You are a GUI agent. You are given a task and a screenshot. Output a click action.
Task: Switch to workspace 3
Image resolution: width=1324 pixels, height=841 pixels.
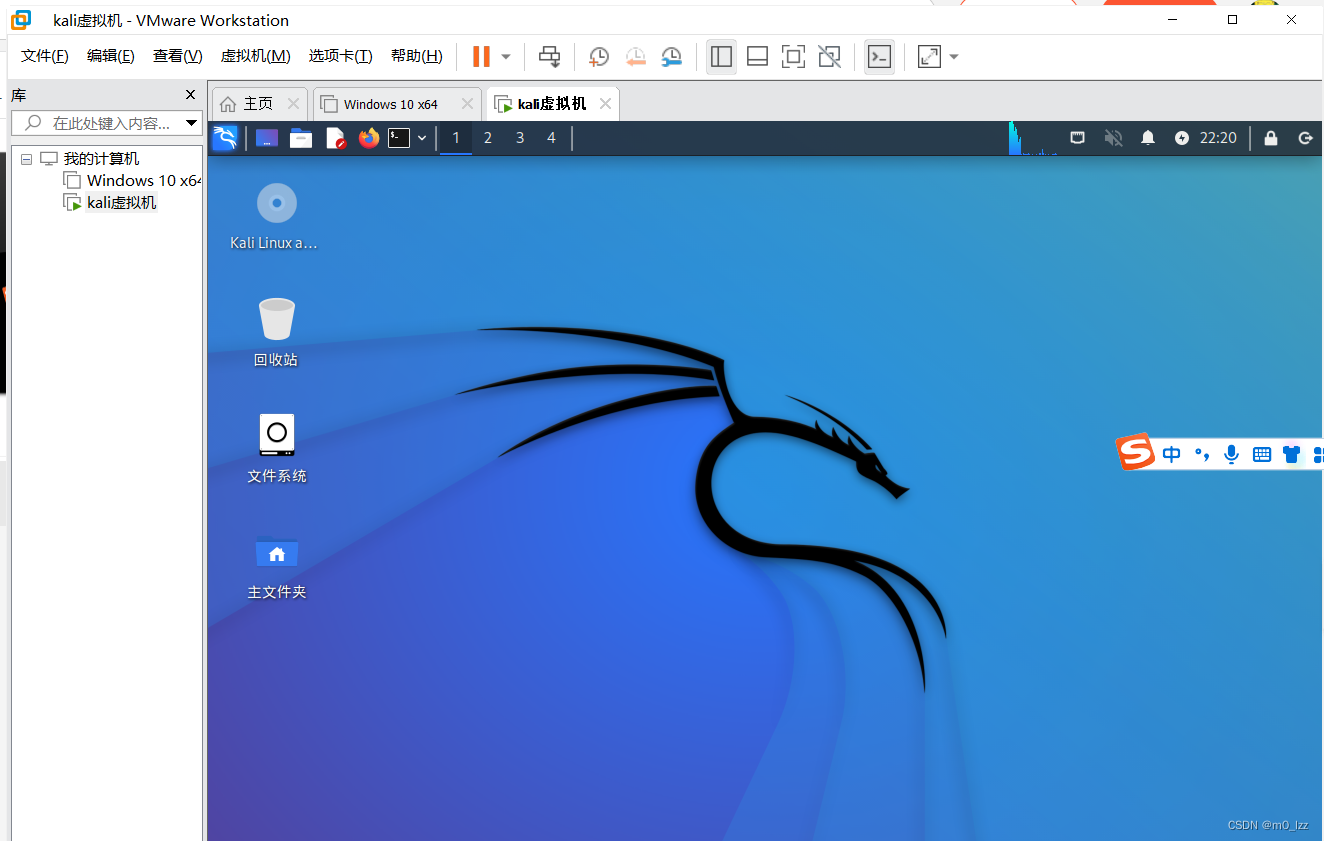click(520, 138)
